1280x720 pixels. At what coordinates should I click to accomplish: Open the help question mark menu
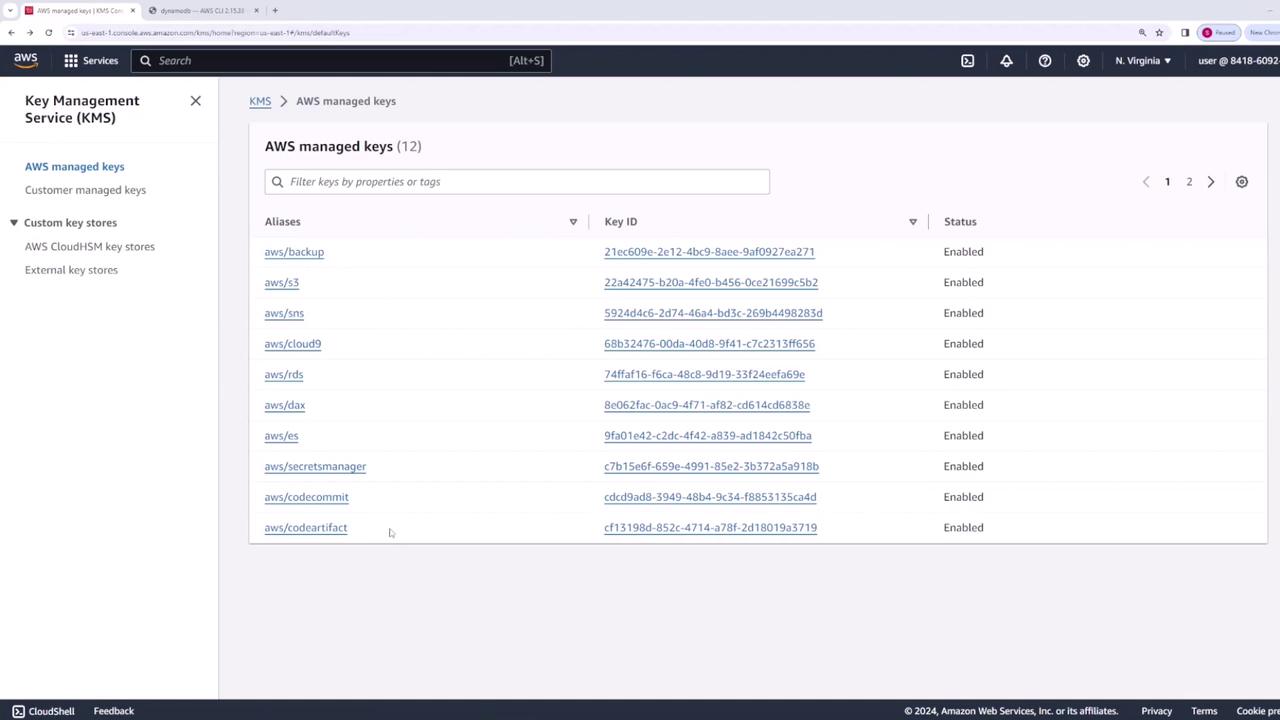[x=1045, y=61]
